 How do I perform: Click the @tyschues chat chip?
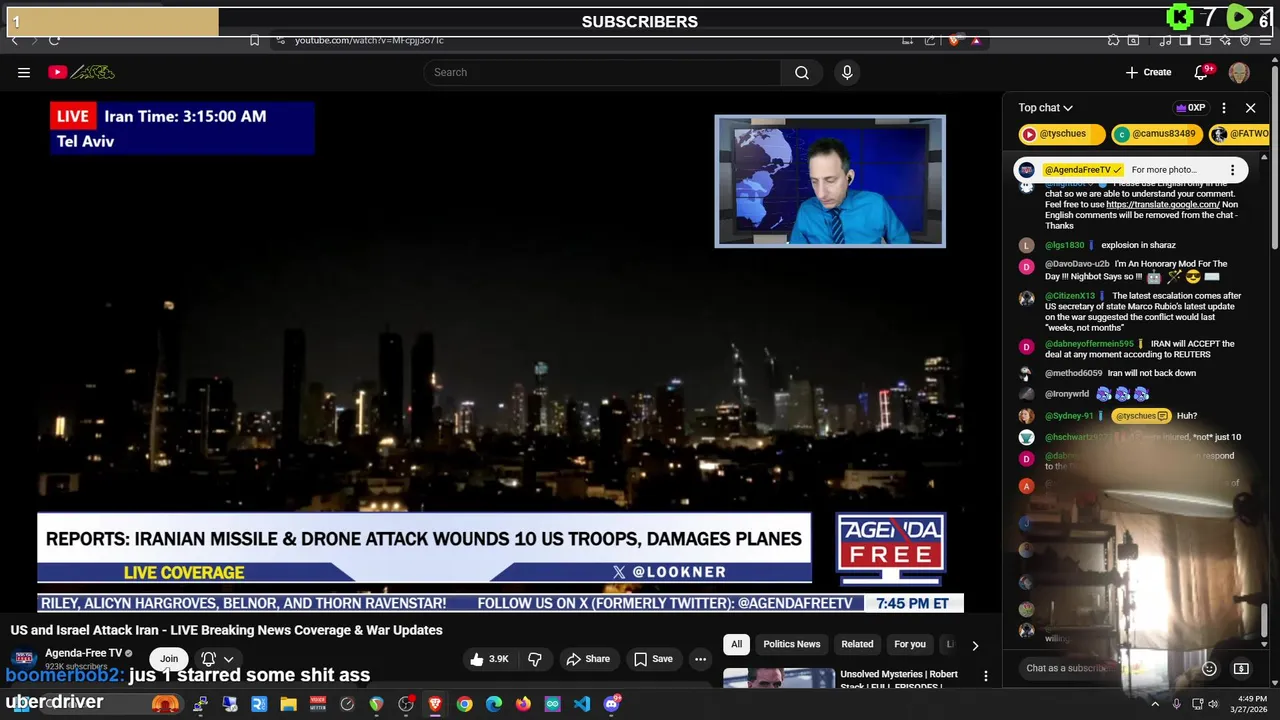tap(1062, 134)
